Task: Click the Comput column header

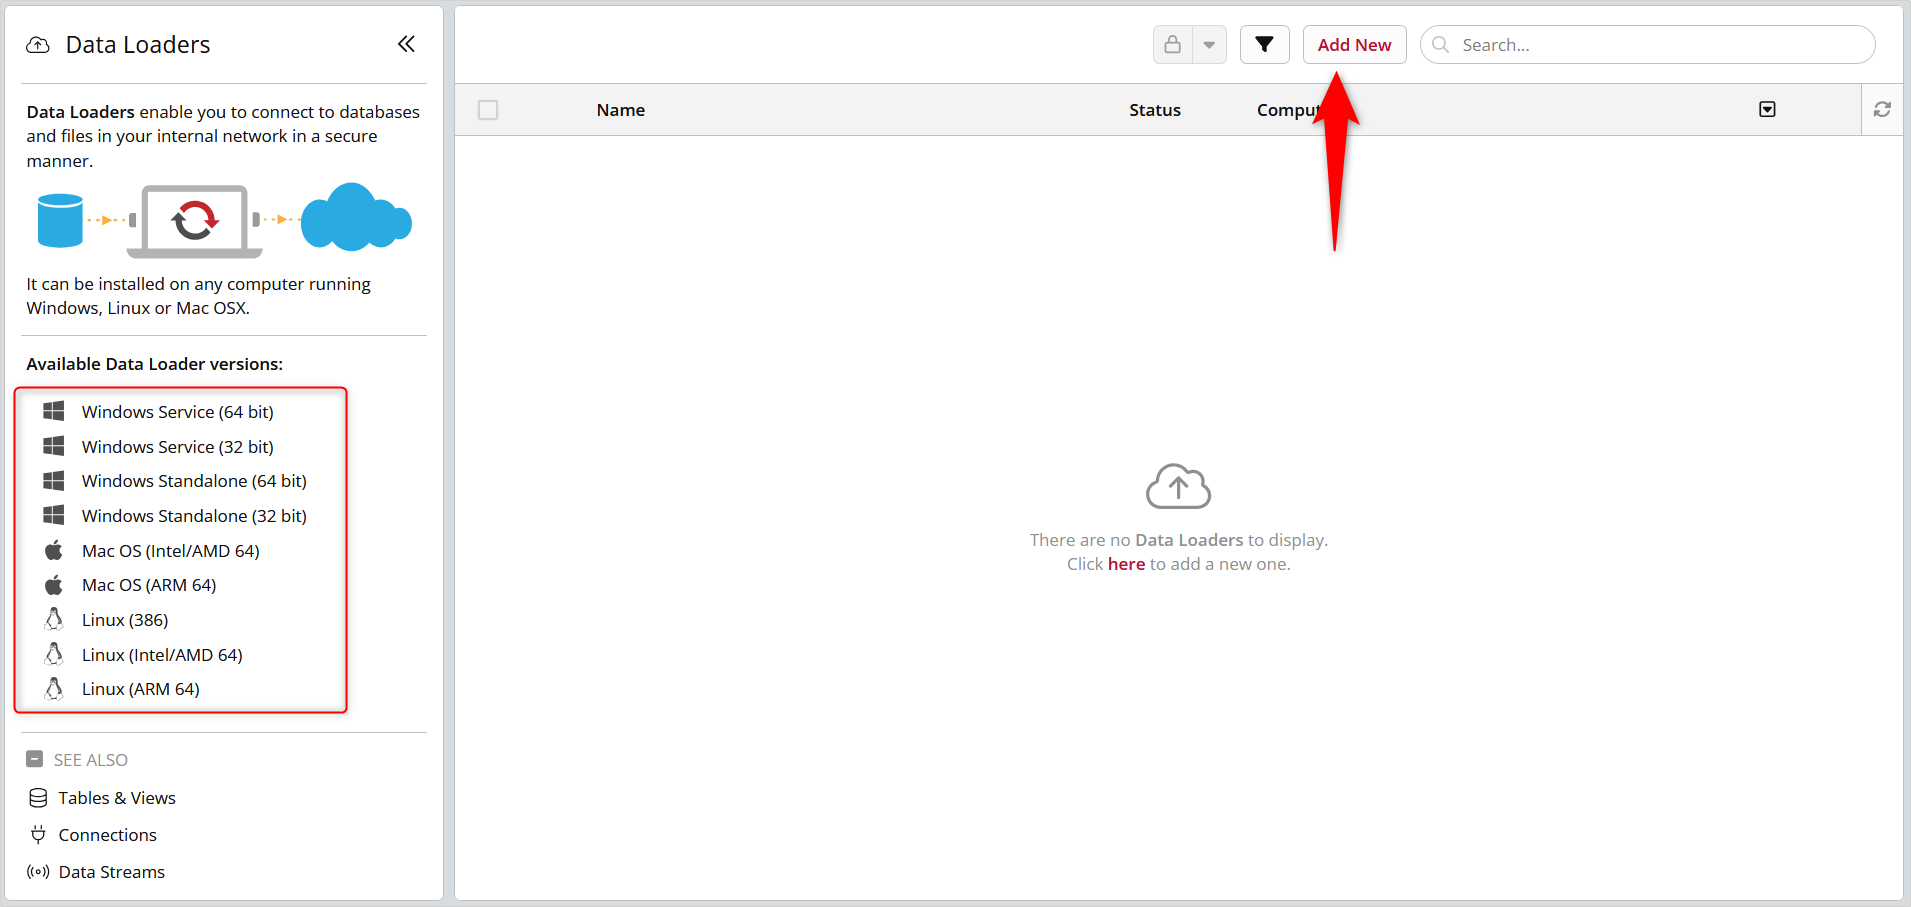Action: [1290, 110]
